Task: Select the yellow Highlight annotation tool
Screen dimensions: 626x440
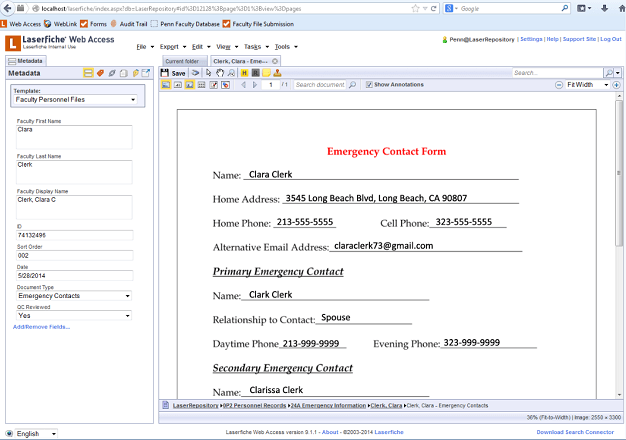Action: [244, 73]
